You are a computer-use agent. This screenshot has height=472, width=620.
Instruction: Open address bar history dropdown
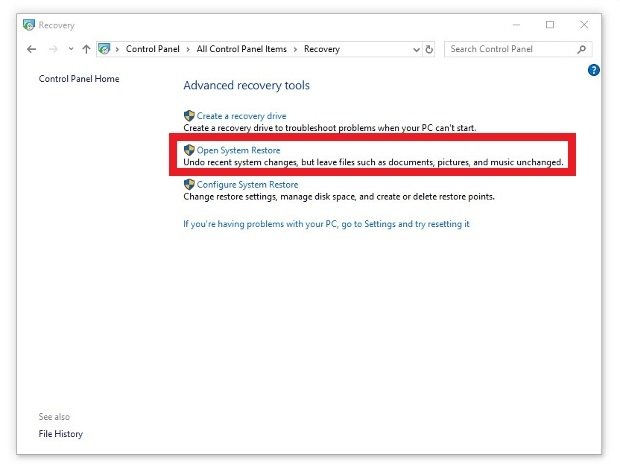(416, 49)
